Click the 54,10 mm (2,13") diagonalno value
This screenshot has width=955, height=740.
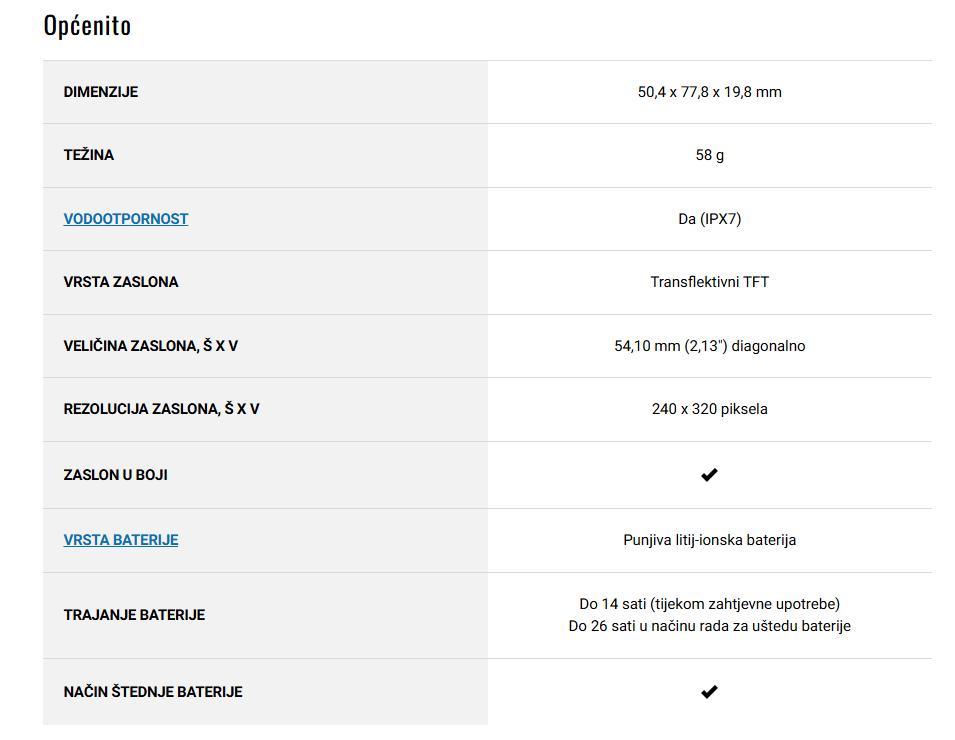click(x=710, y=346)
